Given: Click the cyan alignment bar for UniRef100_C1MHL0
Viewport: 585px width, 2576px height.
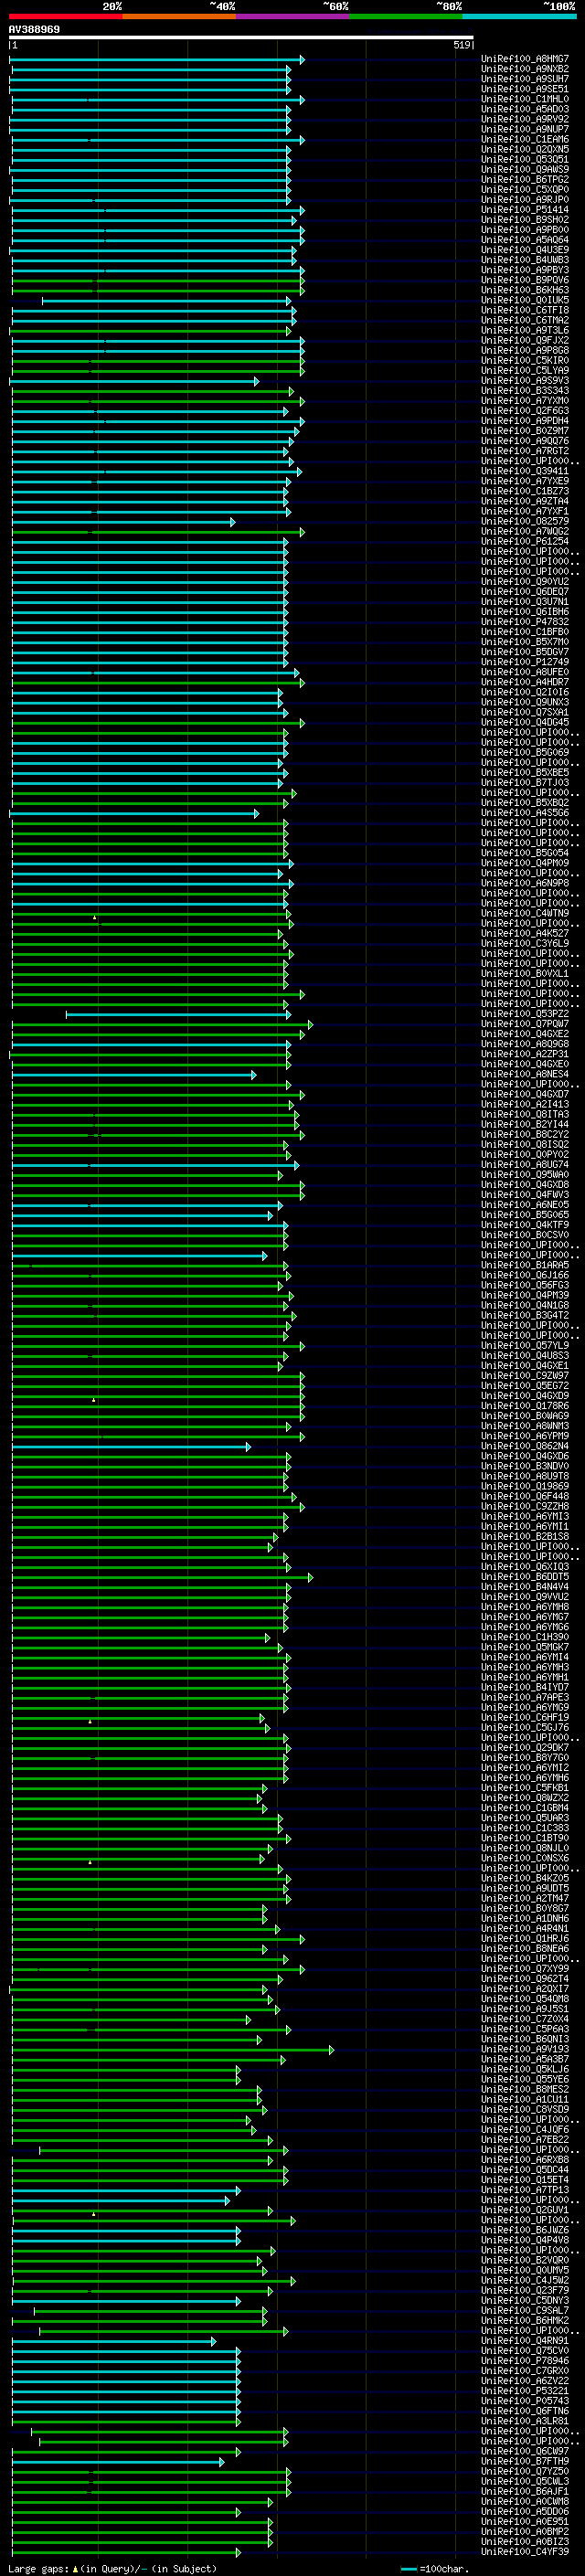Looking at the screenshot, I should (x=158, y=100).
